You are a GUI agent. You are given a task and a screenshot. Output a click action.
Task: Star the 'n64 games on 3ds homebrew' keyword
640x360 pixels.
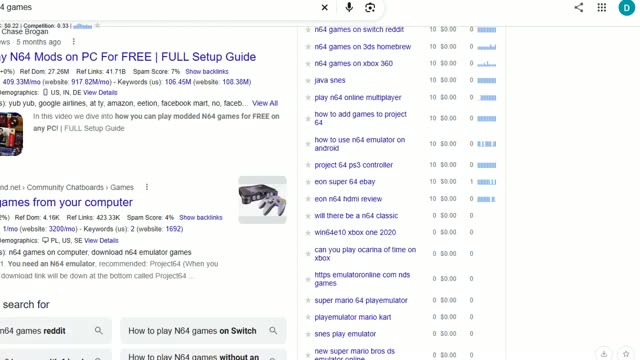point(308,47)
